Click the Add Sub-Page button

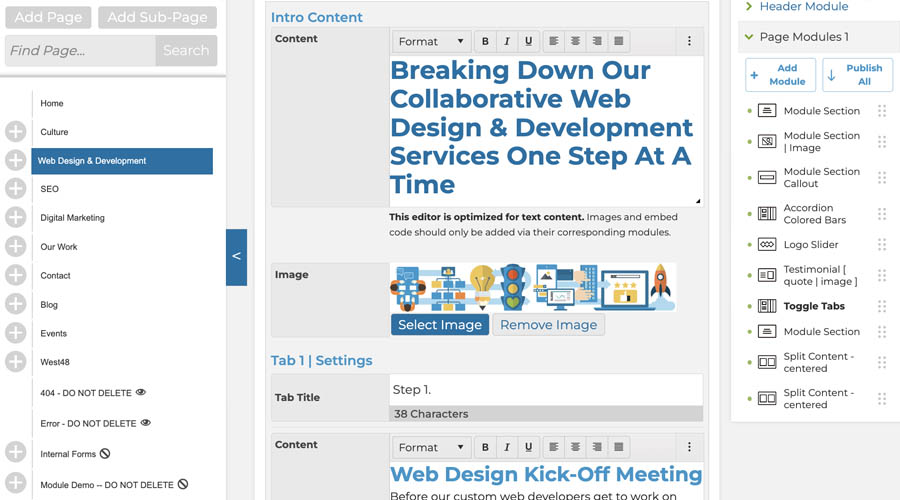157,17
